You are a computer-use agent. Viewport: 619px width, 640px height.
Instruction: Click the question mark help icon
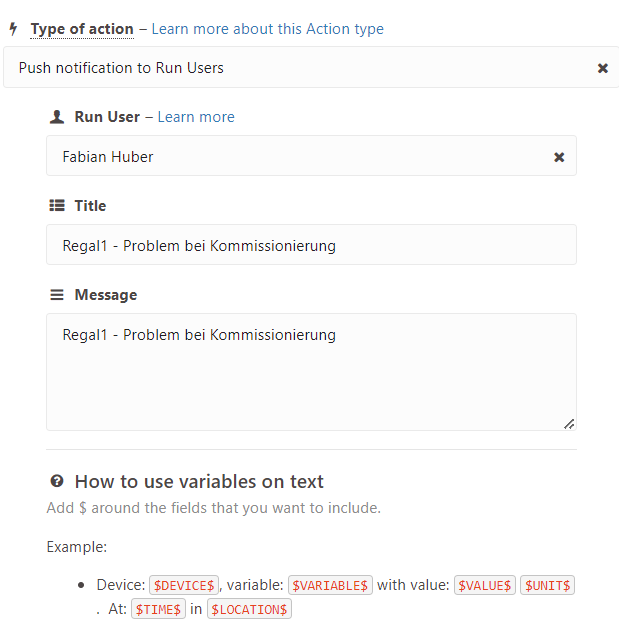click(x=57, y=481)
